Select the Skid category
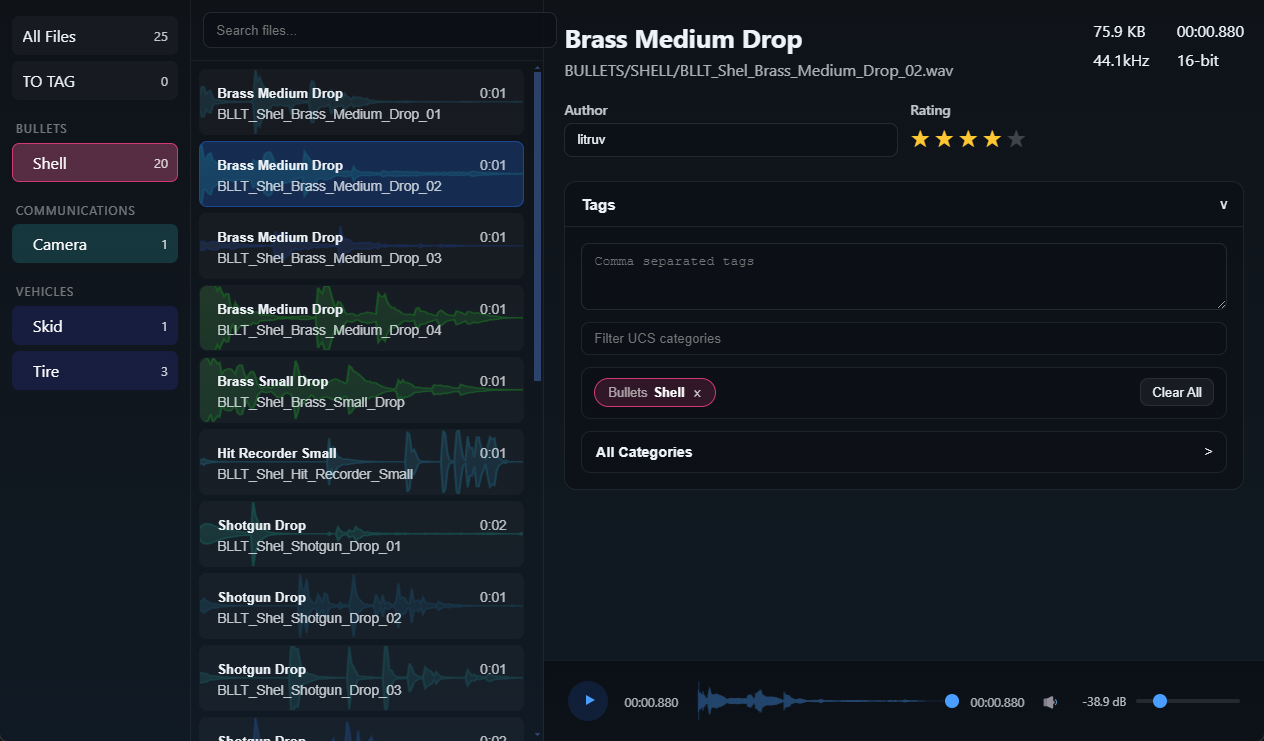1264x741 pixels. tap(95, 326)
